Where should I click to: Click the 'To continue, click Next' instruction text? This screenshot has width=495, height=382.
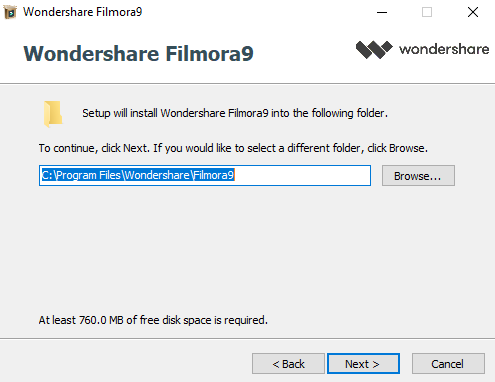pyautogui.click(x=233, y=148)
